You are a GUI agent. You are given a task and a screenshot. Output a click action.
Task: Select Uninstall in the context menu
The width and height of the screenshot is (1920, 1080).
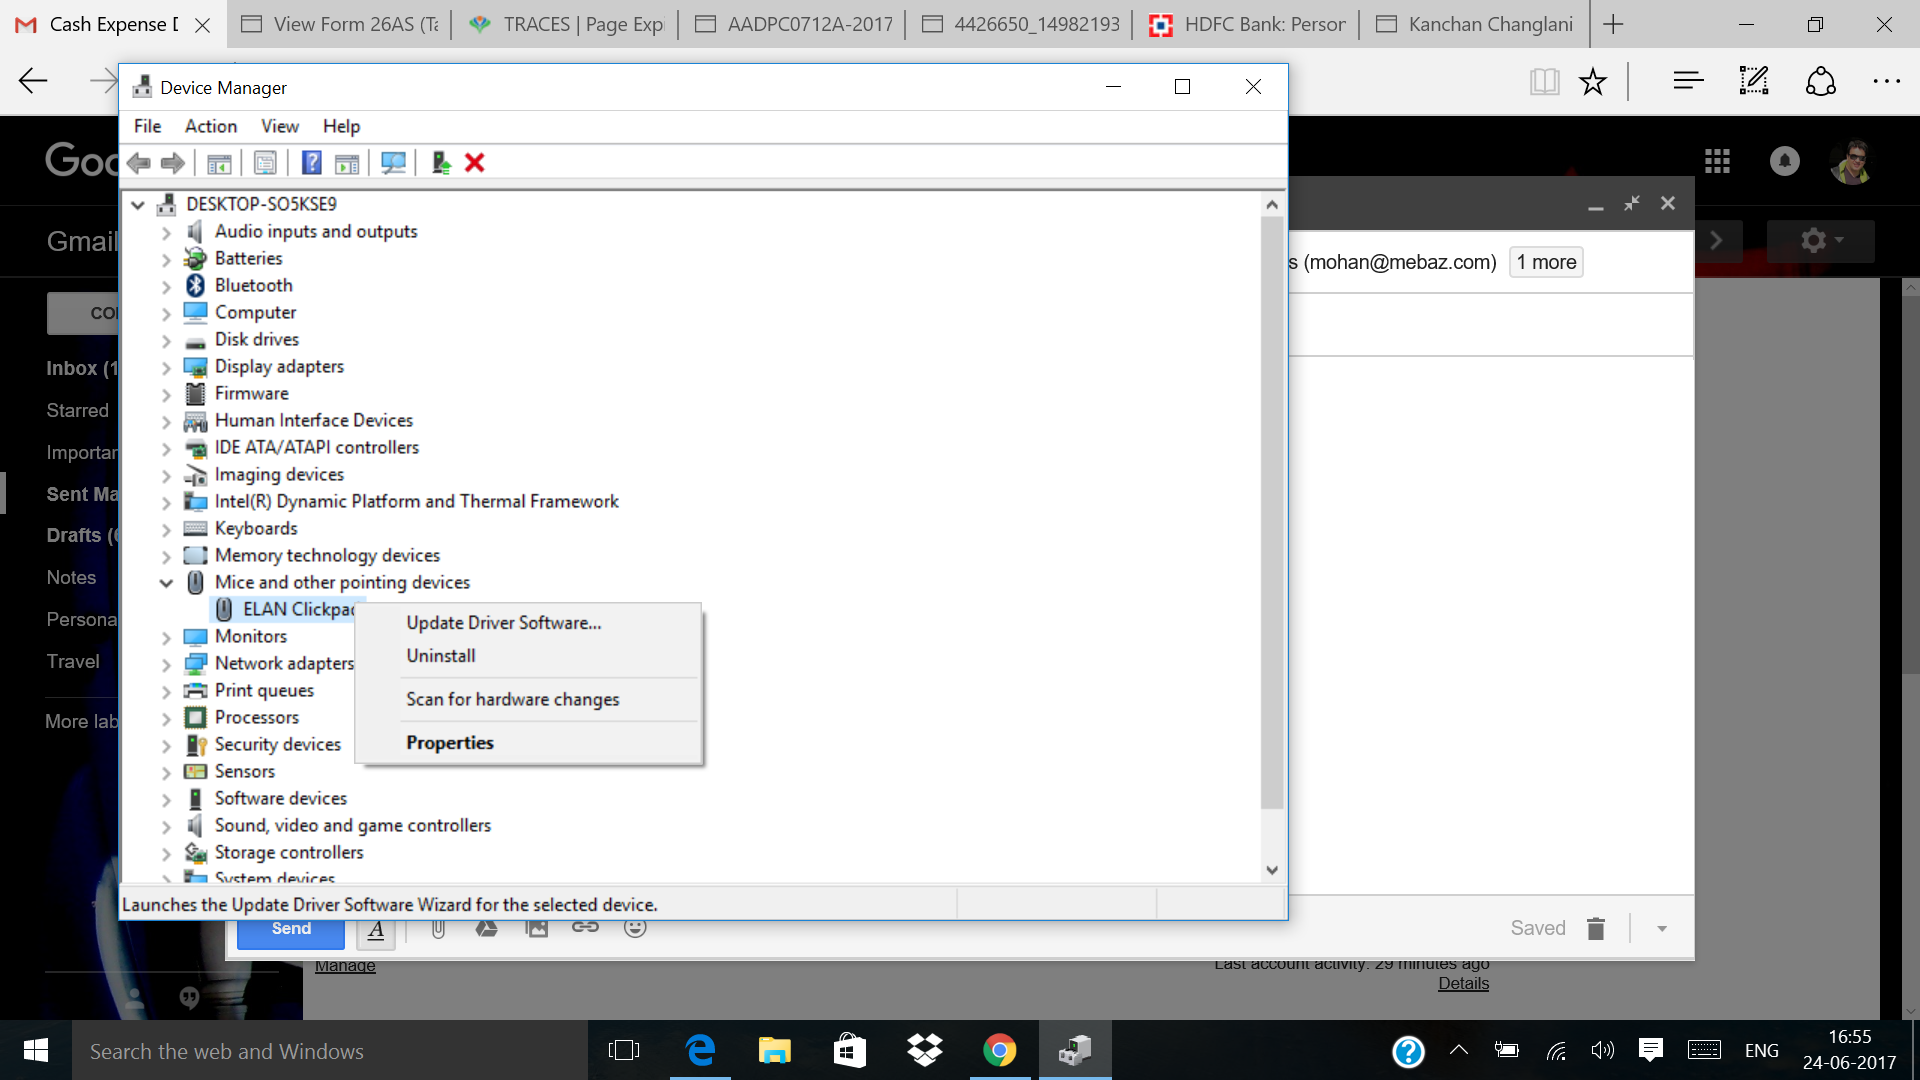pyautogui.click(x=440, y=656)
